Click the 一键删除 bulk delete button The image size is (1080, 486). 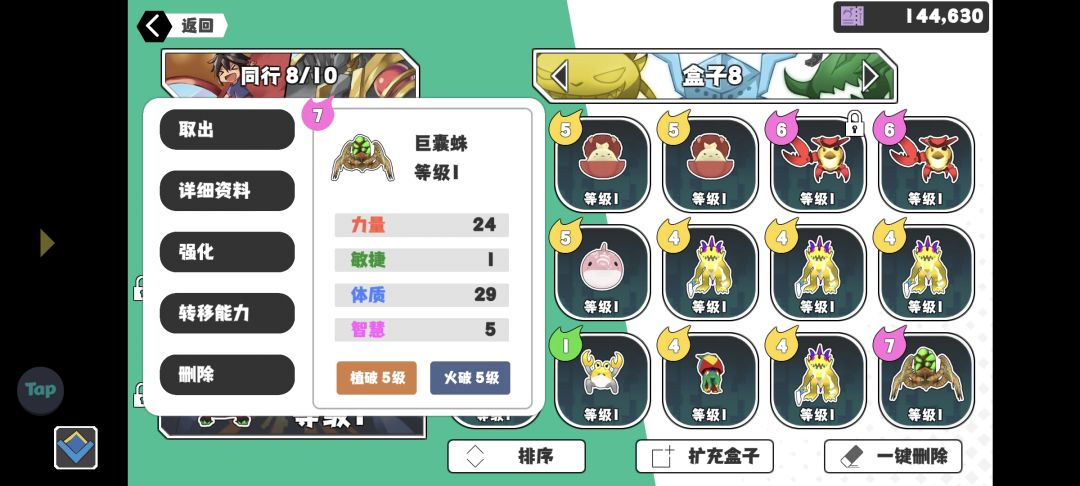[x=893, y=456]
